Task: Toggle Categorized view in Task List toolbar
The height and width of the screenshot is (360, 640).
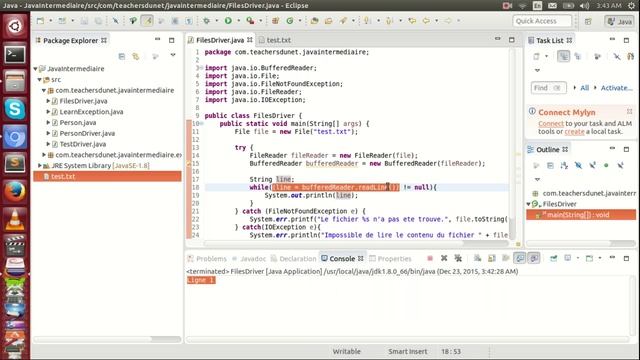Action: coord(563,56)
